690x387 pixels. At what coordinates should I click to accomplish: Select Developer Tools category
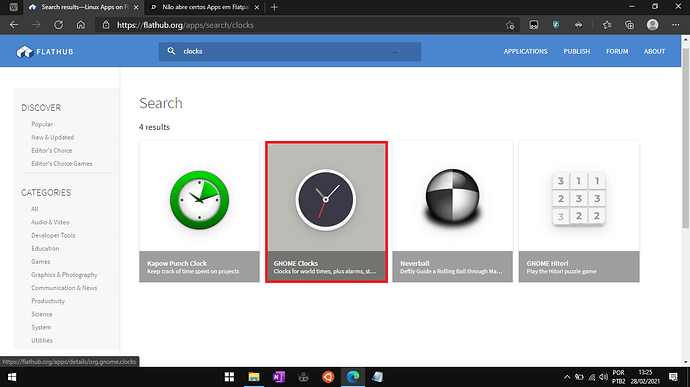click(x=53, y=236)
